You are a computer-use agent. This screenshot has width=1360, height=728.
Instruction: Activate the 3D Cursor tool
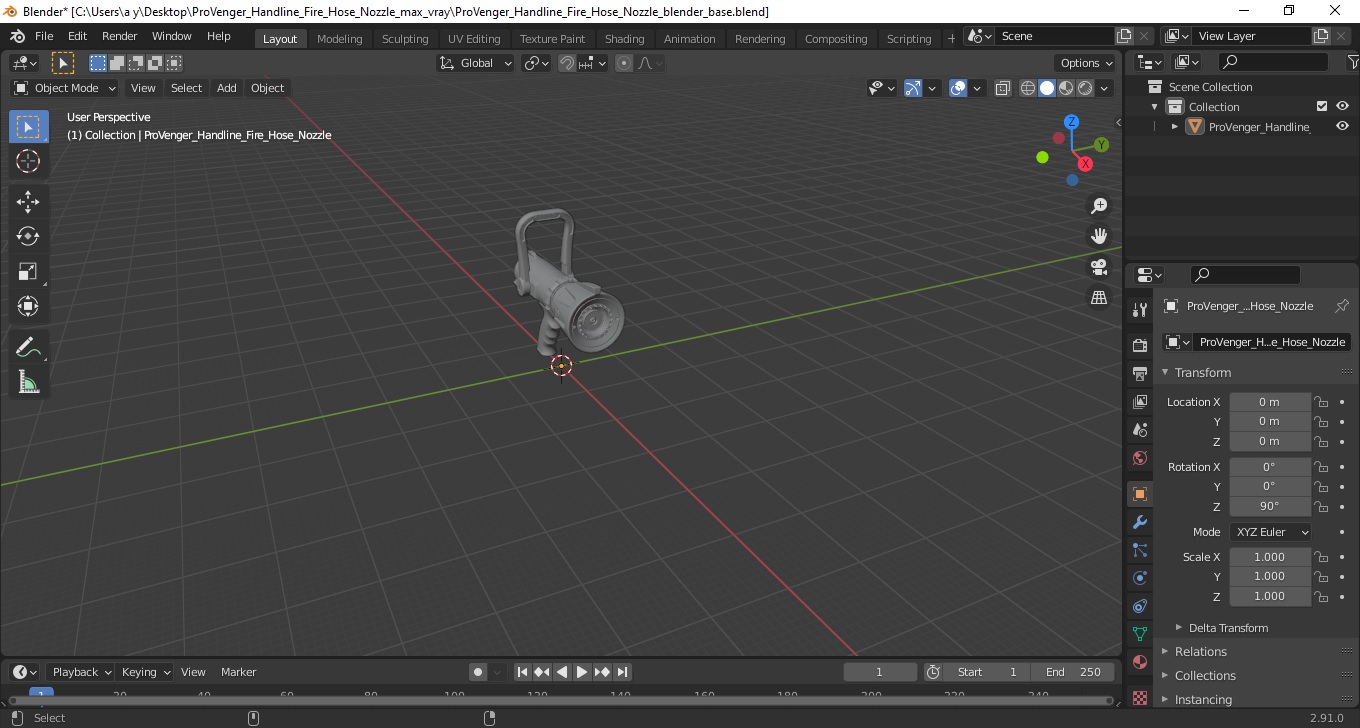pos(28,161)
